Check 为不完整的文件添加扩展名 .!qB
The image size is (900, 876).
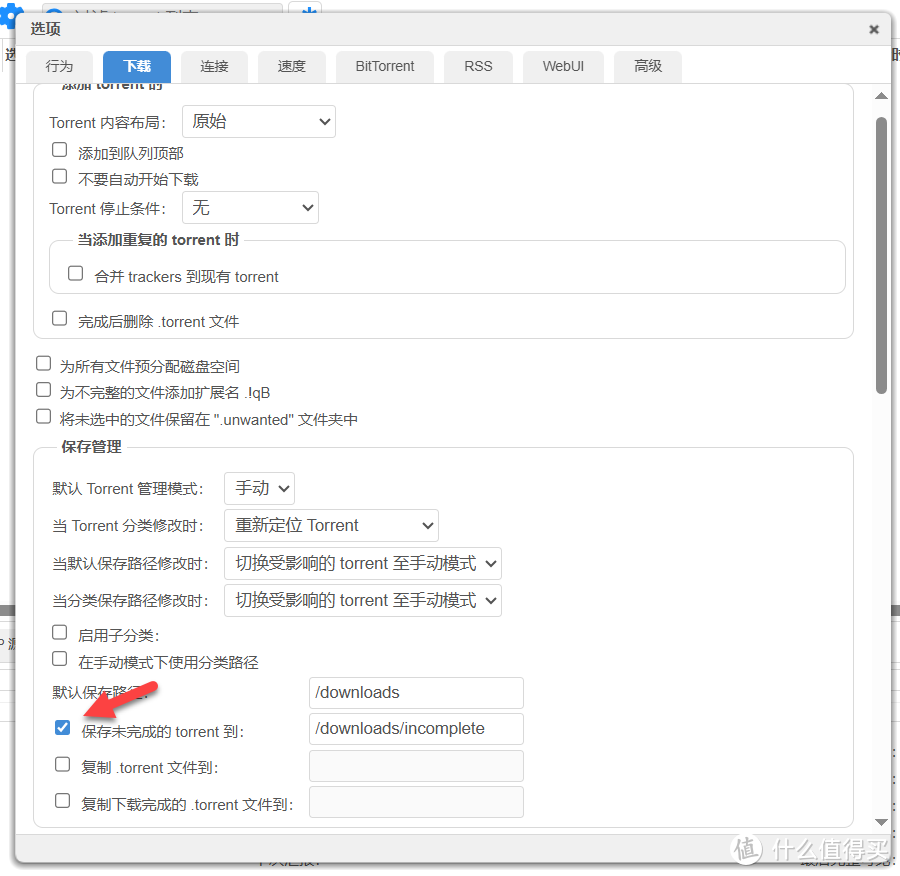coord(44,390)
